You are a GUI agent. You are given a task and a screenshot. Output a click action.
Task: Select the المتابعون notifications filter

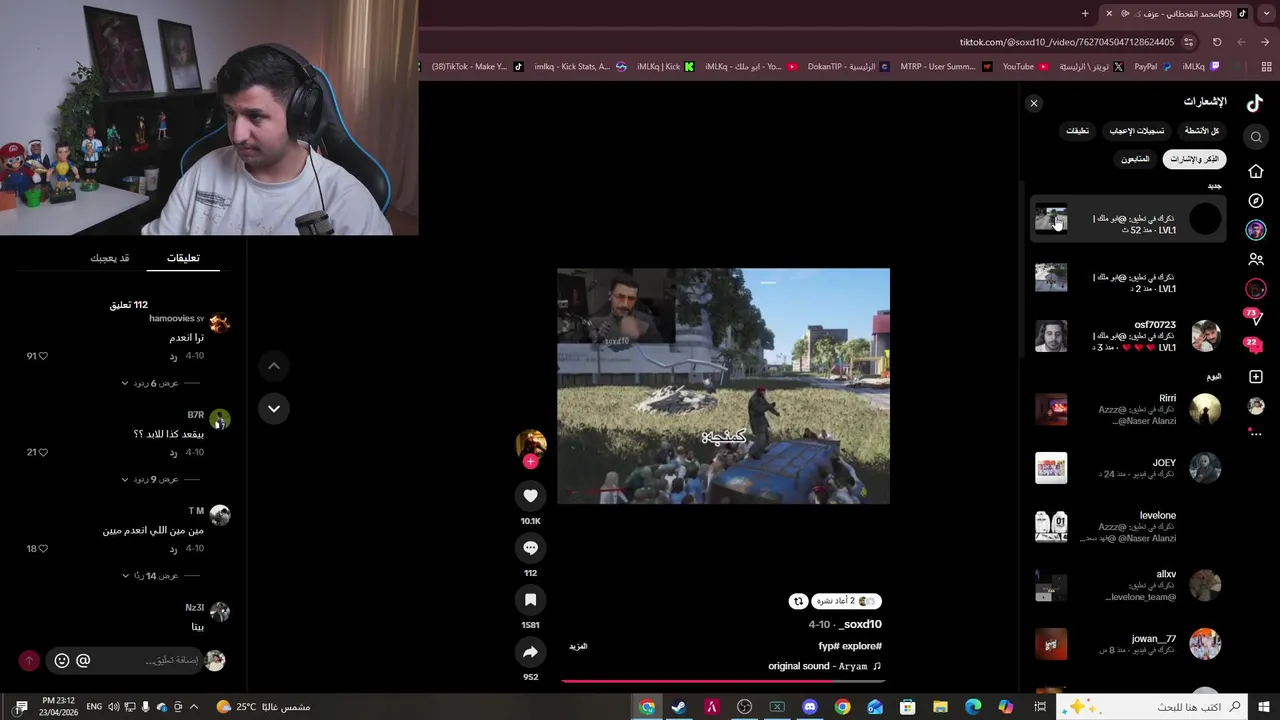1135,159
